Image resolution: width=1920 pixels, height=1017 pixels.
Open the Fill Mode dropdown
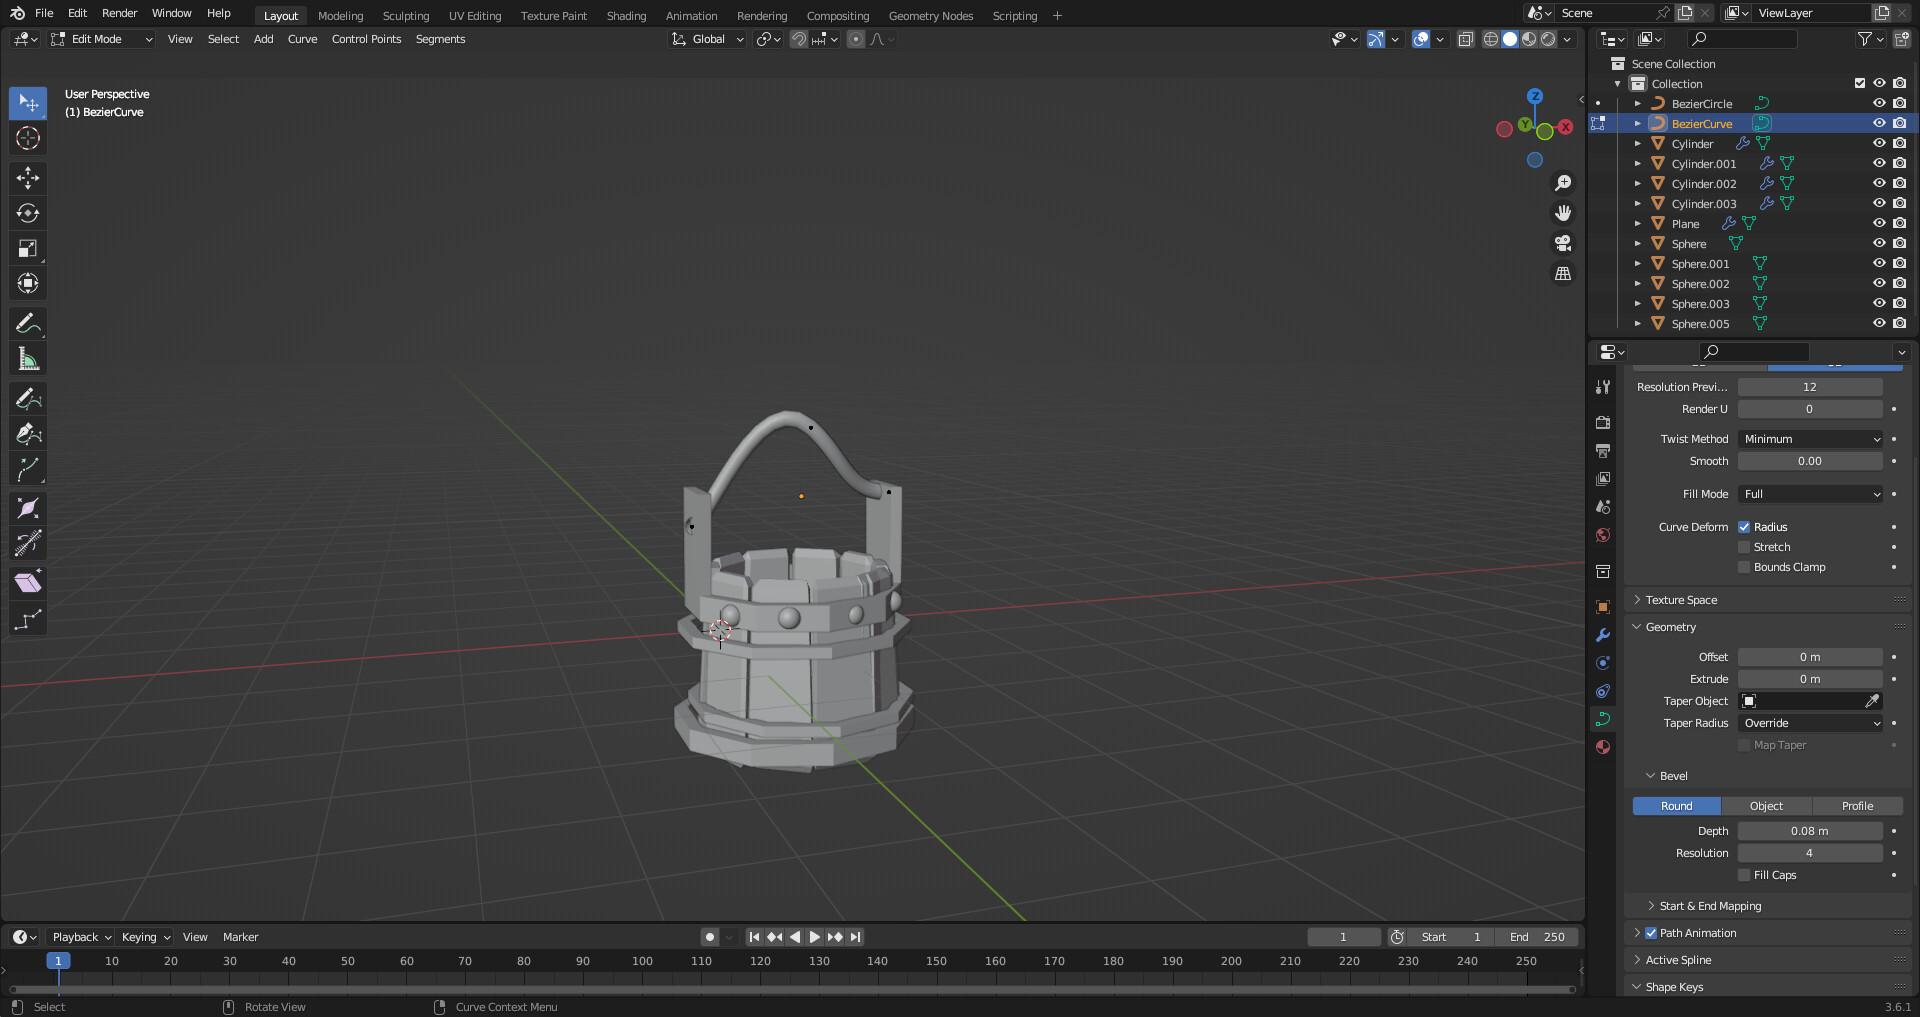pos(1810,494)
